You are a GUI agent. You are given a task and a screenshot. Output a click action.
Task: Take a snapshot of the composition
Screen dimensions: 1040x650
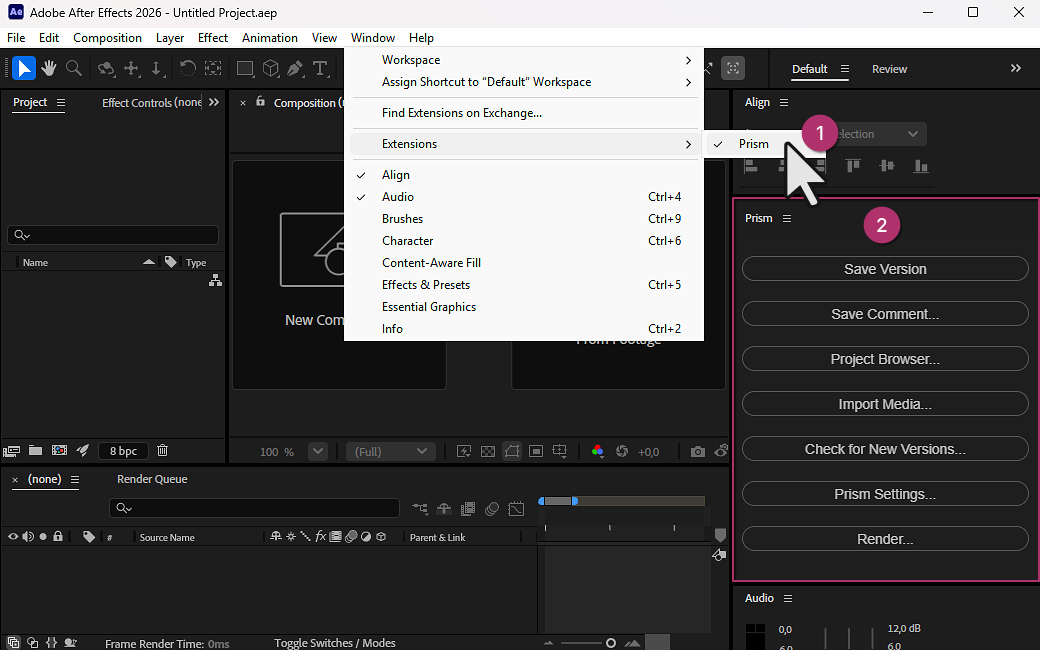point(697,451)
